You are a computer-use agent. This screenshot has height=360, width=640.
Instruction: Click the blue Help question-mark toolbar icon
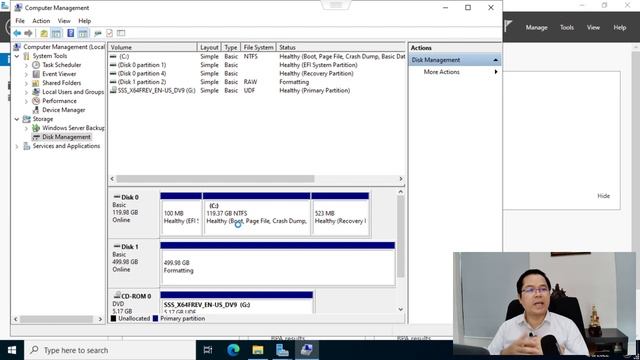(x=70, y=33)
